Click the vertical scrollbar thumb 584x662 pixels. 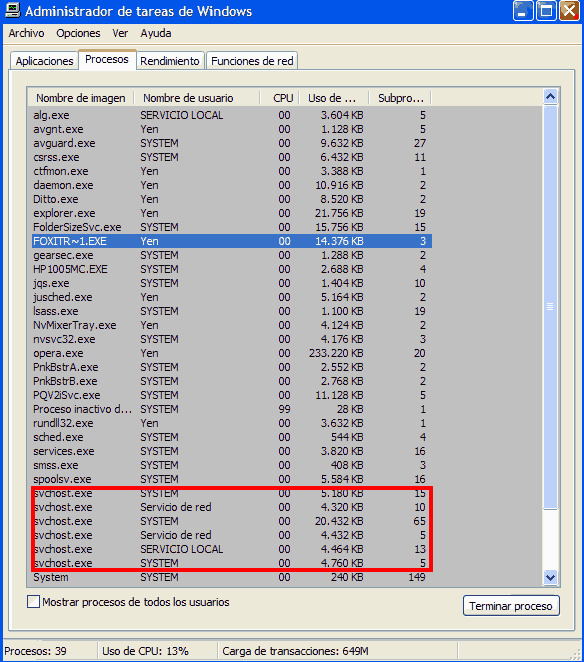click(x=550, y=307)
